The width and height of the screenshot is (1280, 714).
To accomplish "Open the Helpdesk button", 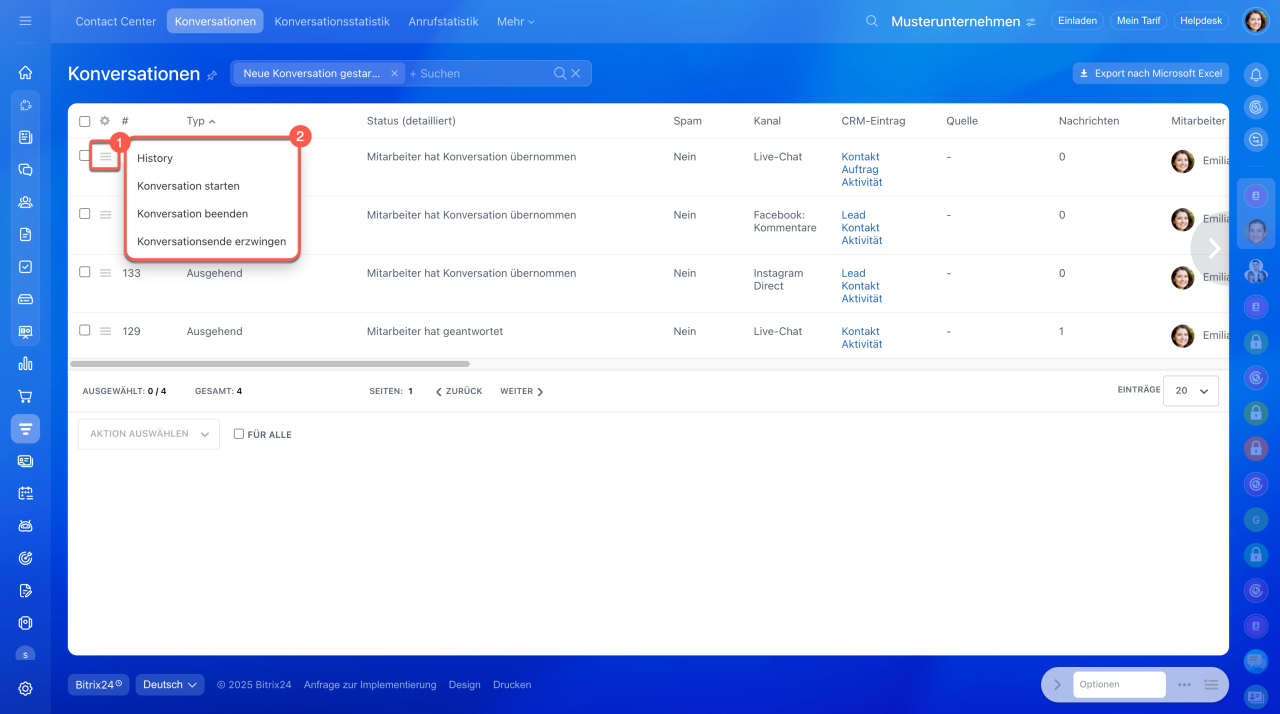I will tap(1201, 21).
